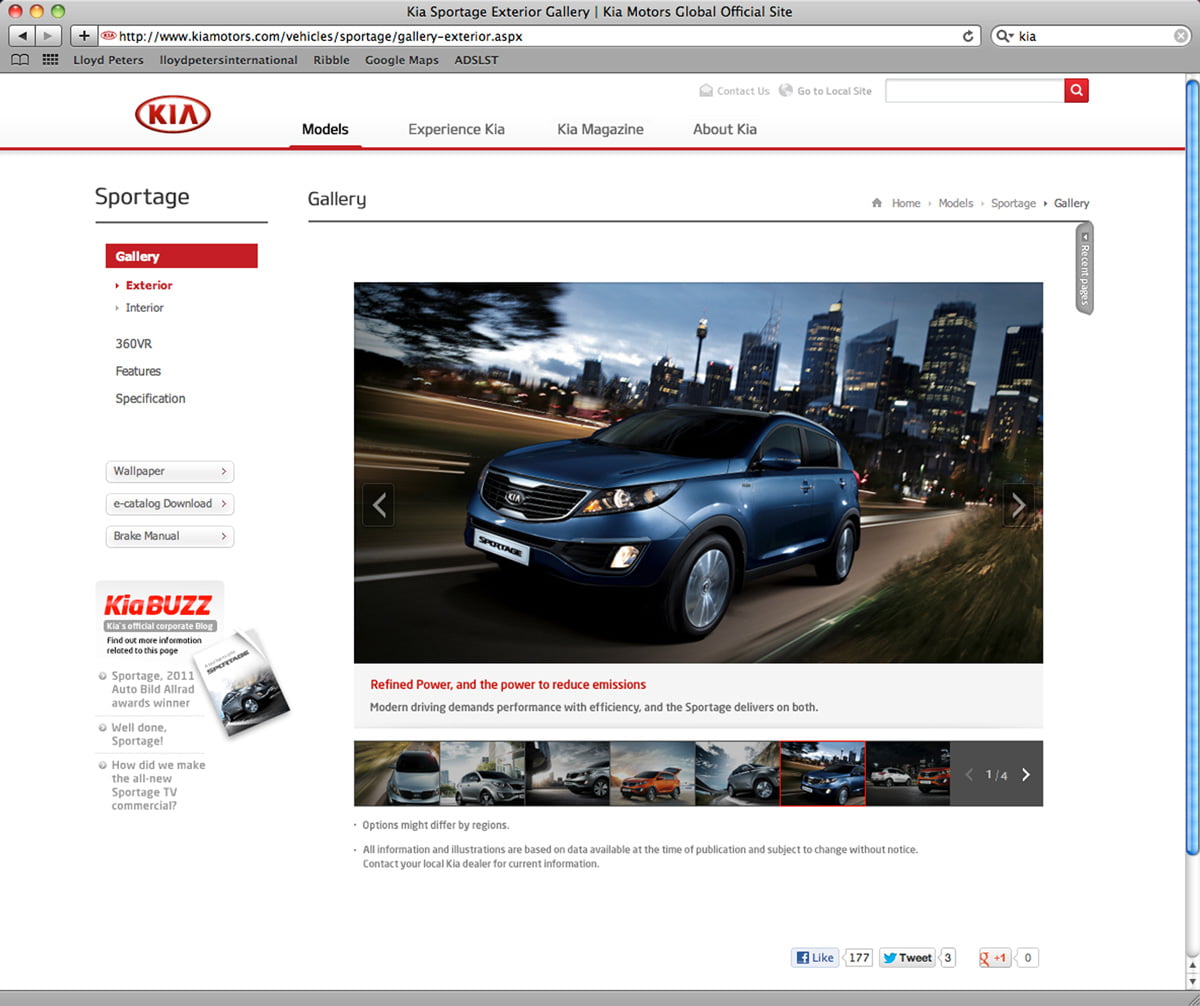This screenshot has width=1200, height=1006.
Task: Open the e-catalog Download option
Action: 169,504
